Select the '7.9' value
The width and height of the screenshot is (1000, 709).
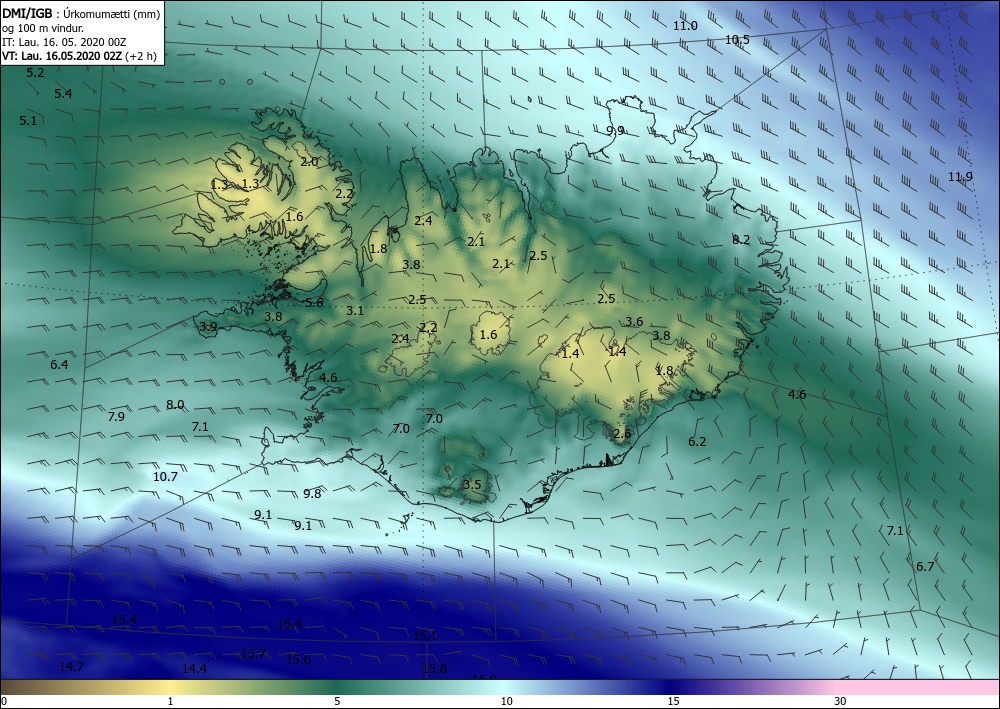(x=116, y=417)
